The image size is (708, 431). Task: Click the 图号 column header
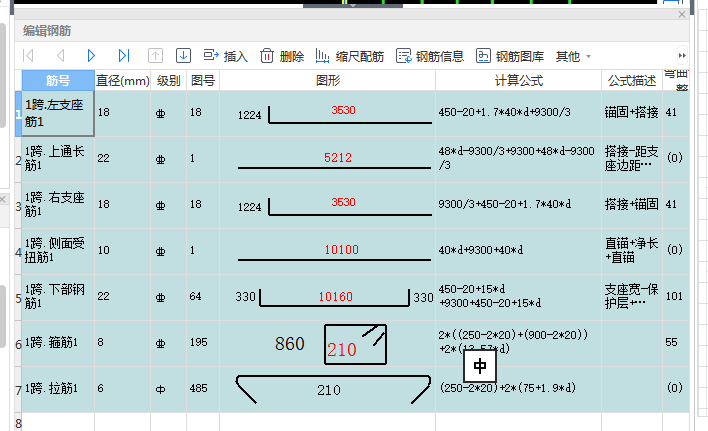point(203,81)
